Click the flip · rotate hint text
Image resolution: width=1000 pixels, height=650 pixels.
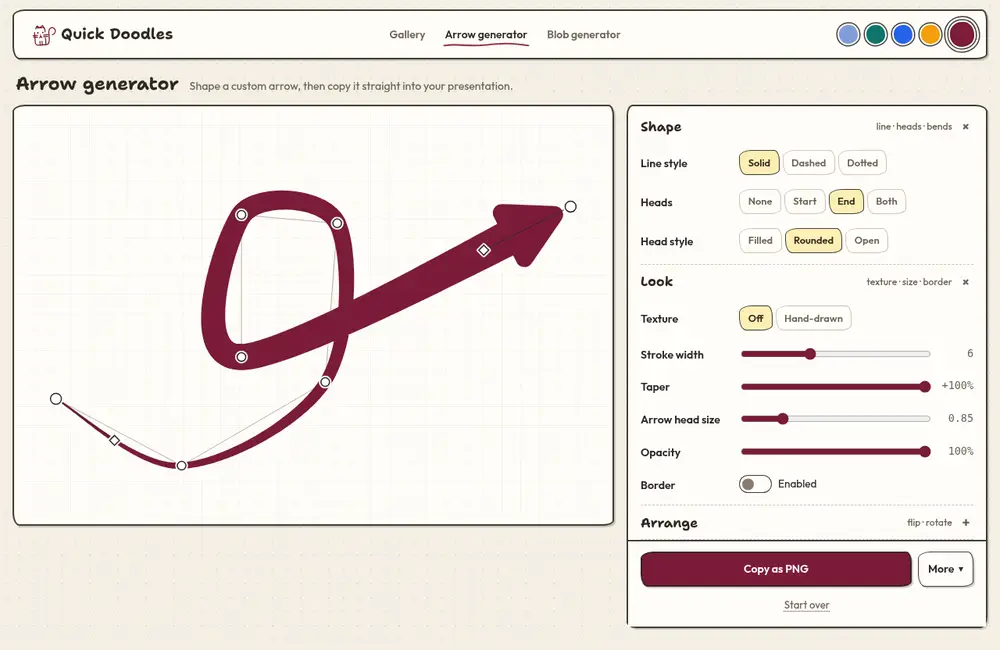tap(929, 522)
